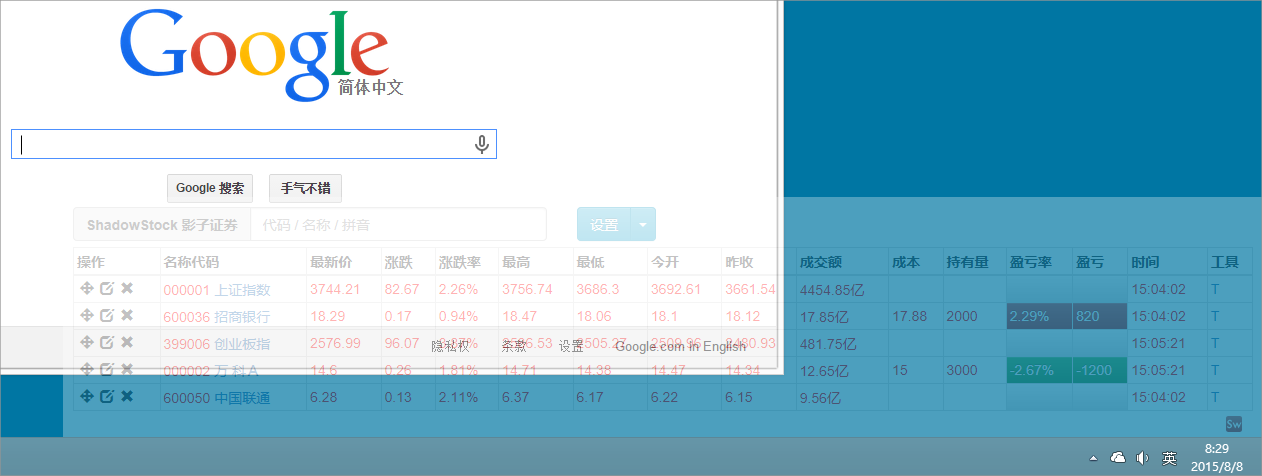Click the 2.29% profit rate cell
The width and height of the screenshot is (1262, 476).
[x=1039, y=316]
